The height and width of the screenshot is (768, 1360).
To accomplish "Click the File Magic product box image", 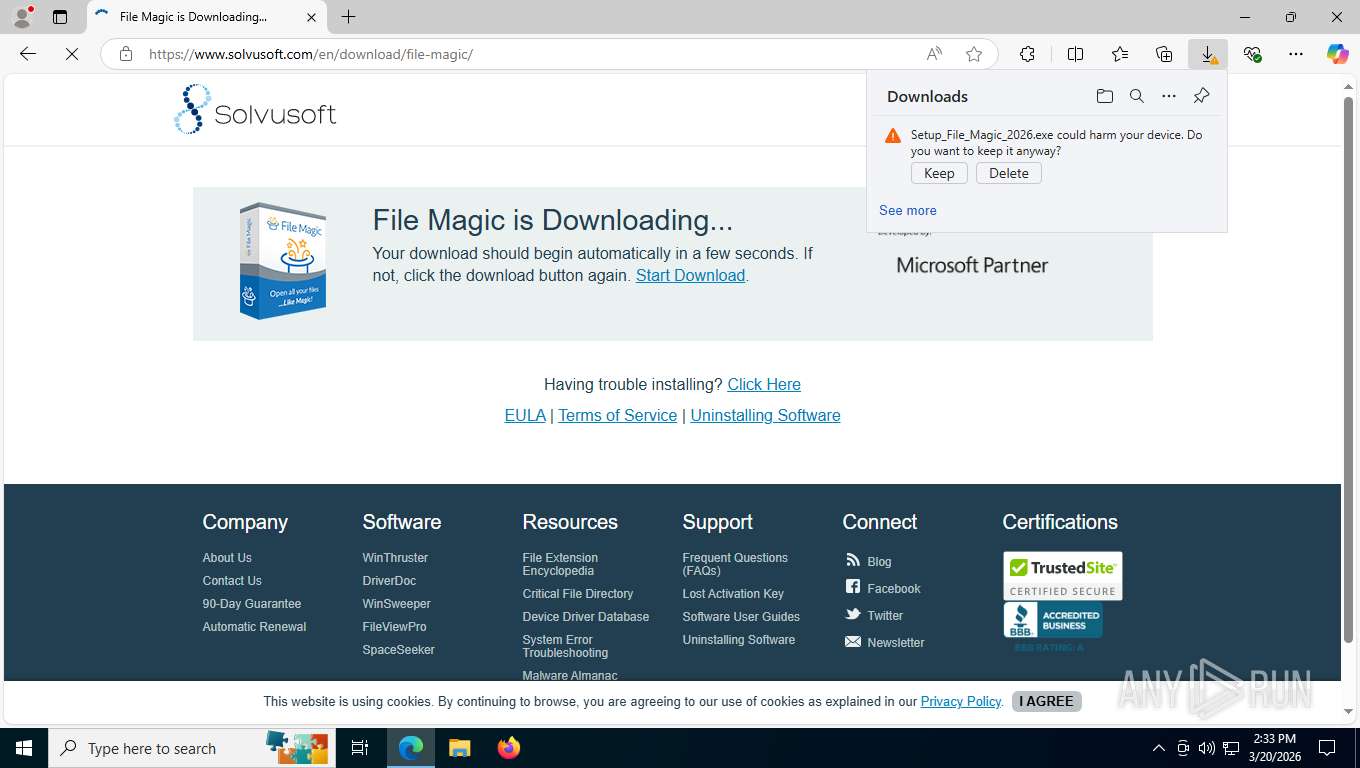I will [x=283, y=261].
